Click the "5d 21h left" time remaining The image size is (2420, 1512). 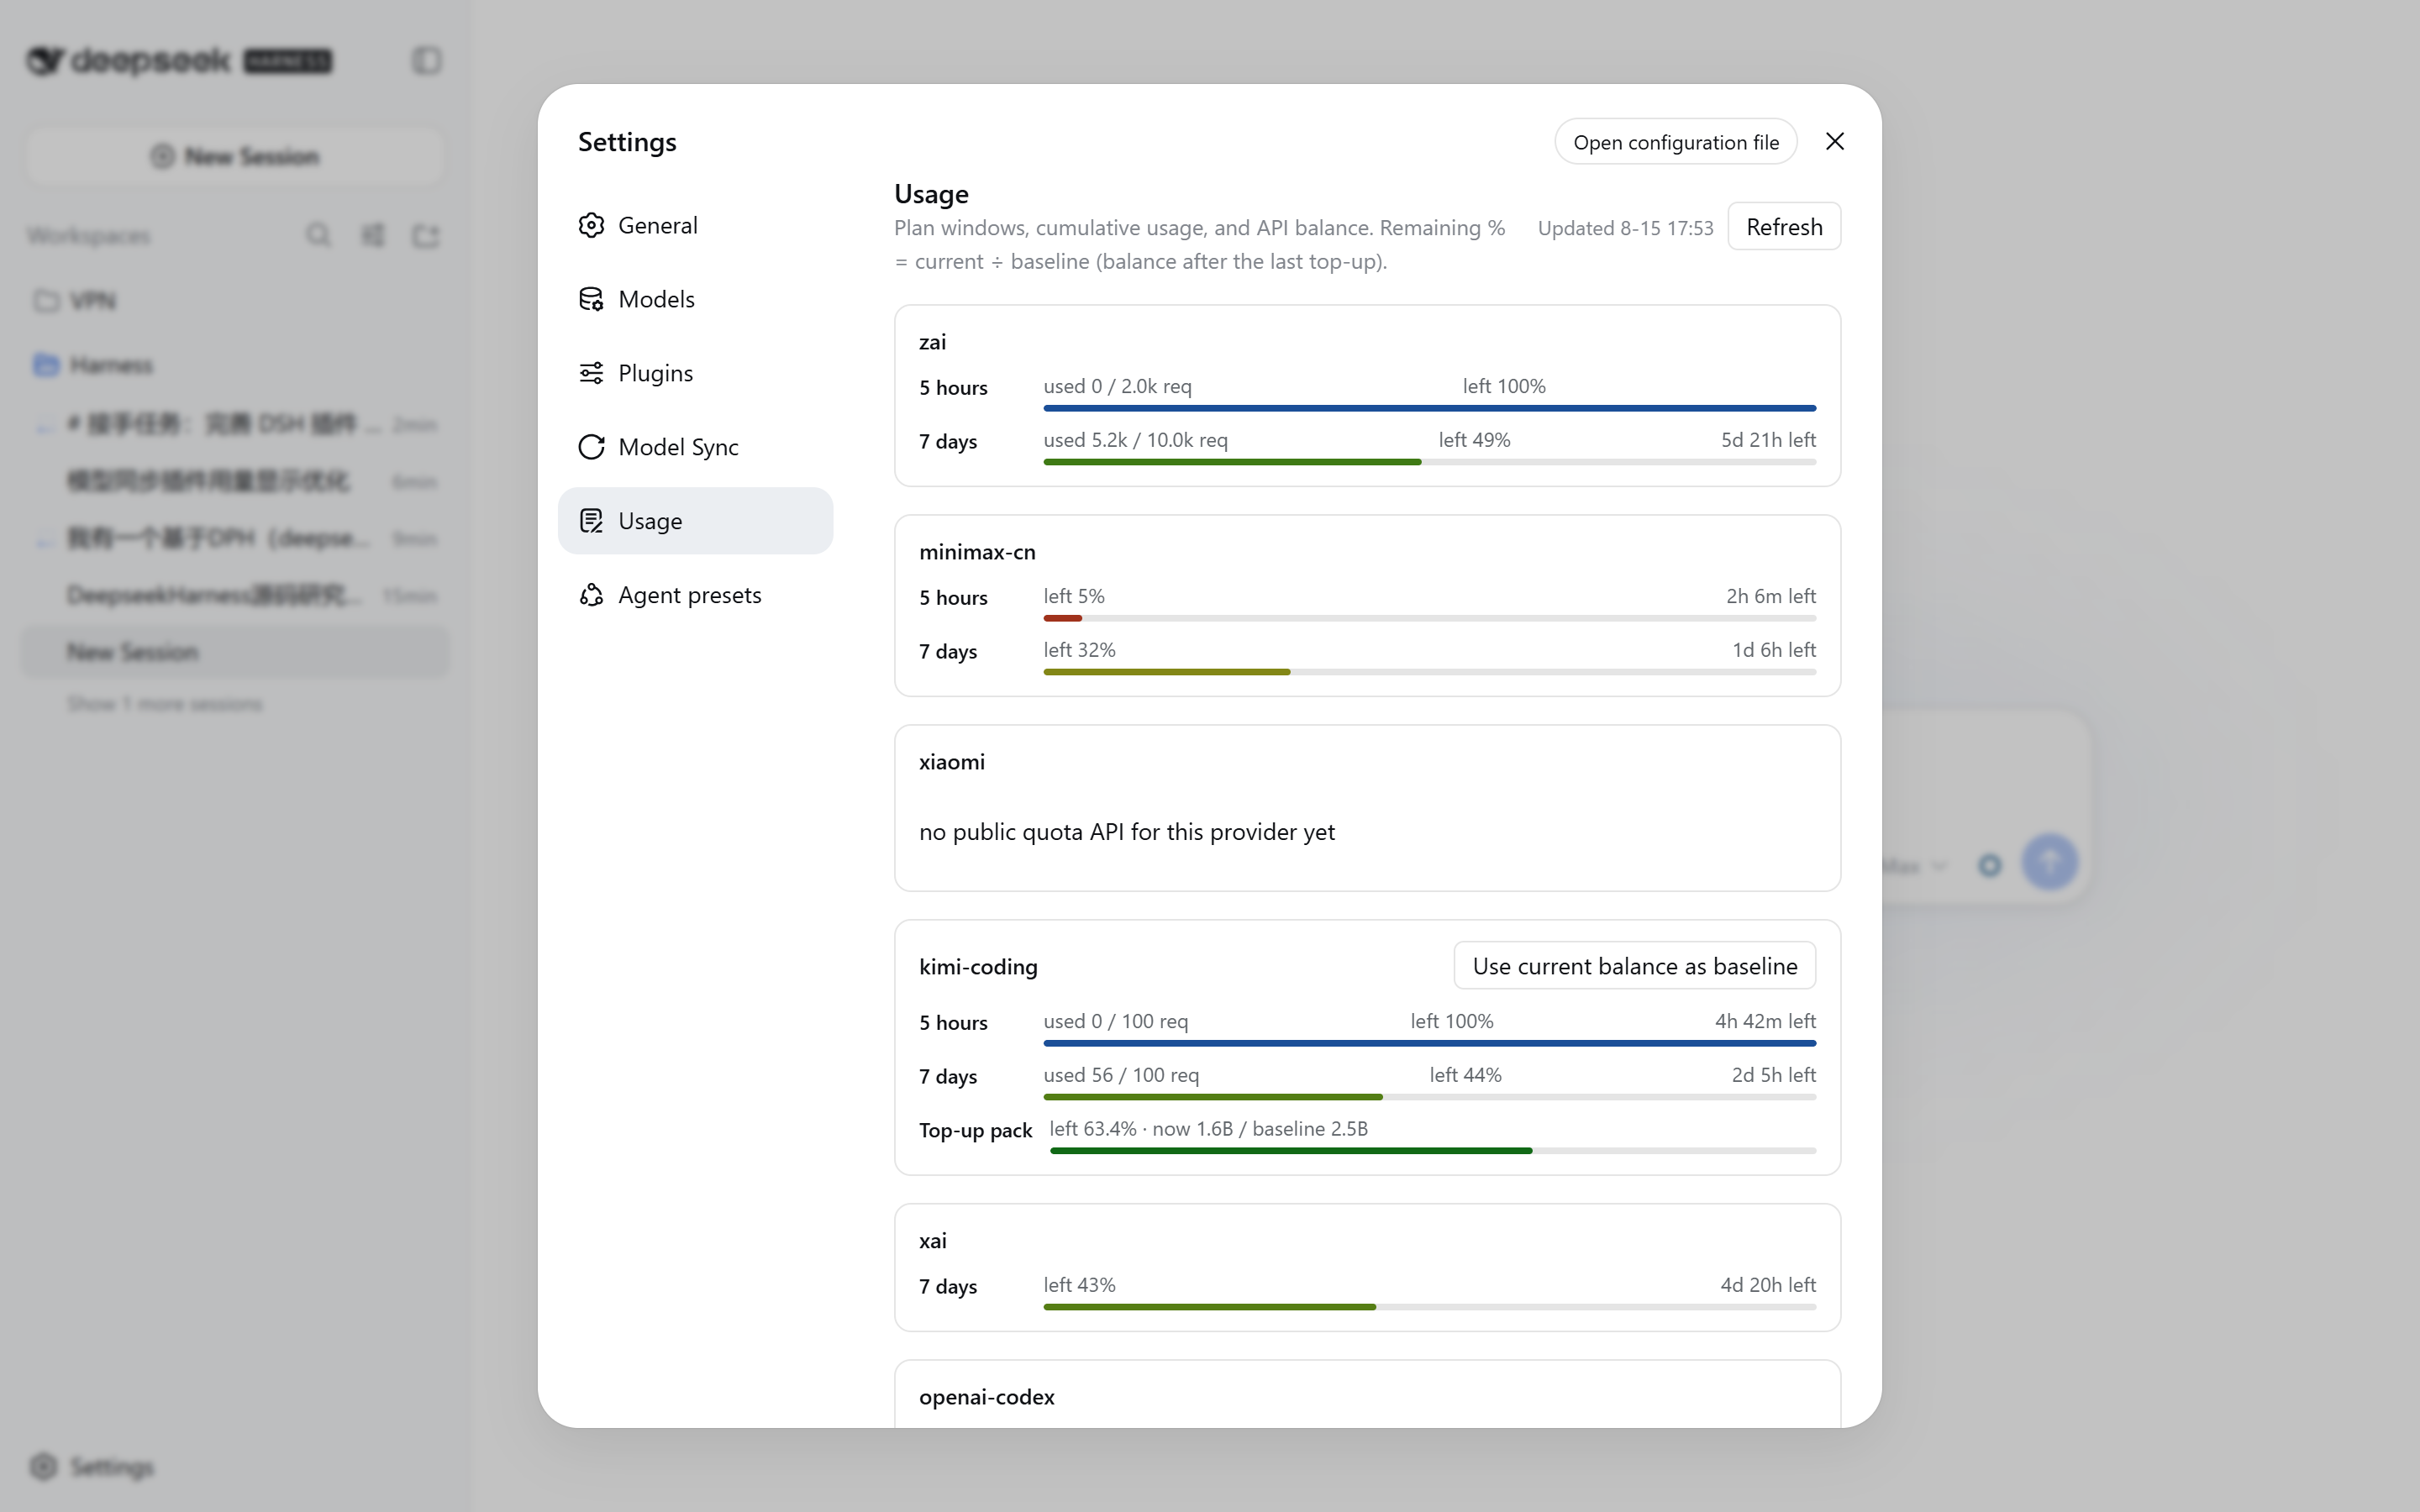(x=1768, y=440)
